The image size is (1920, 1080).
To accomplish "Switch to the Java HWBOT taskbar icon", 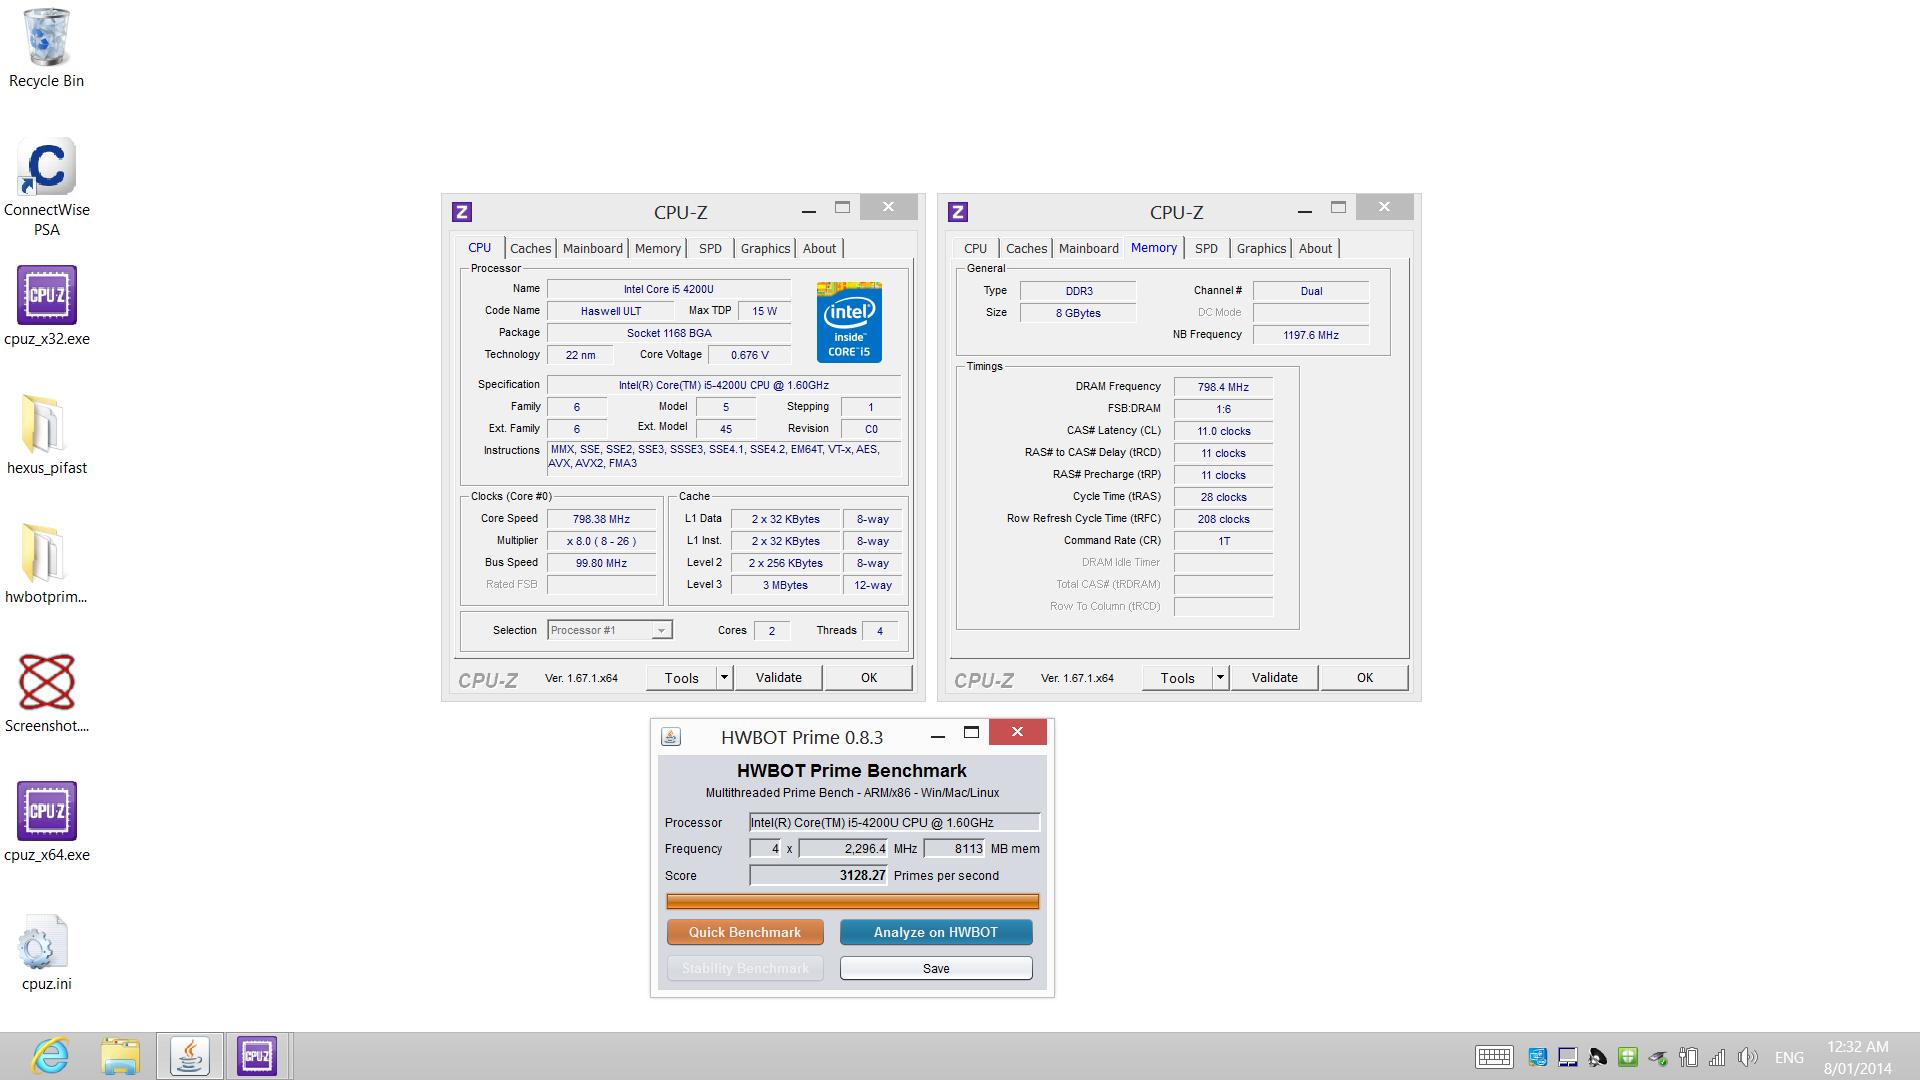I will click(x=189, y=1056).
